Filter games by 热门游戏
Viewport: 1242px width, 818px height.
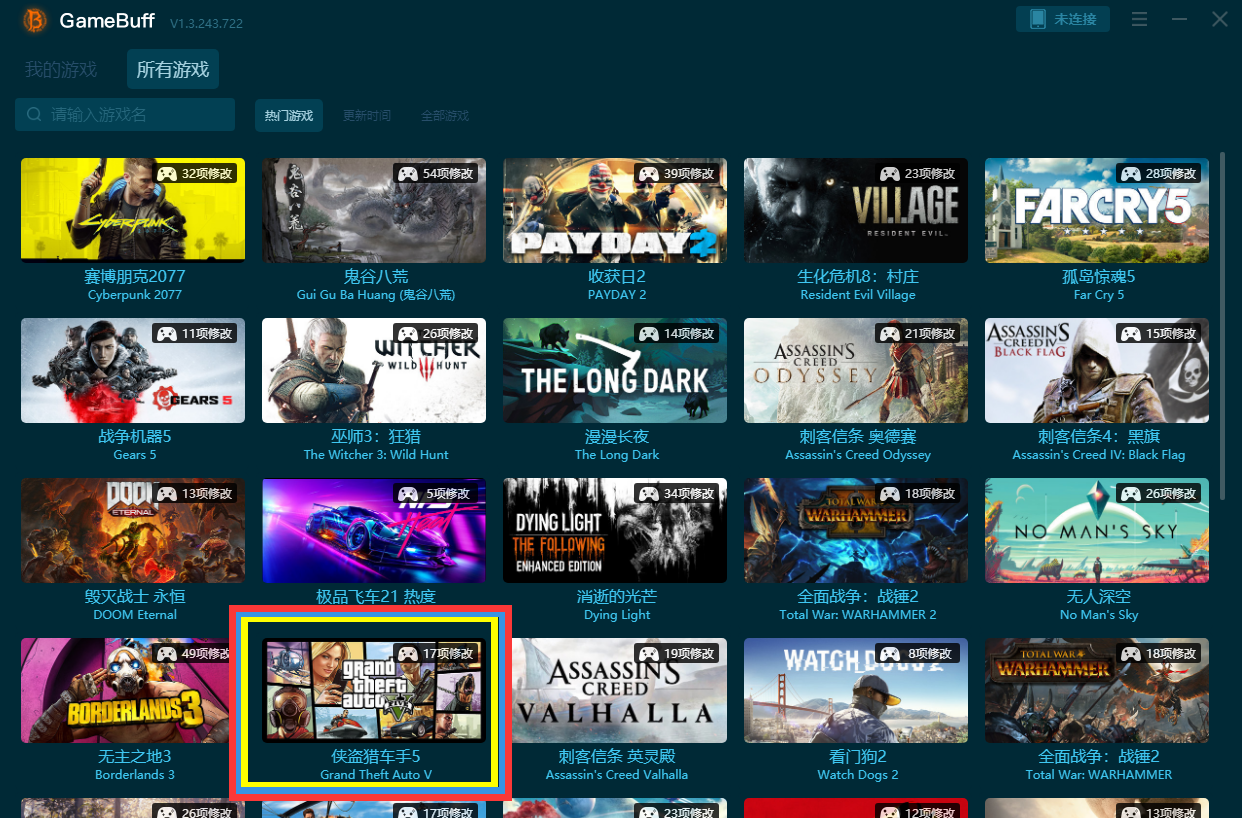click(x=289, y=115)
